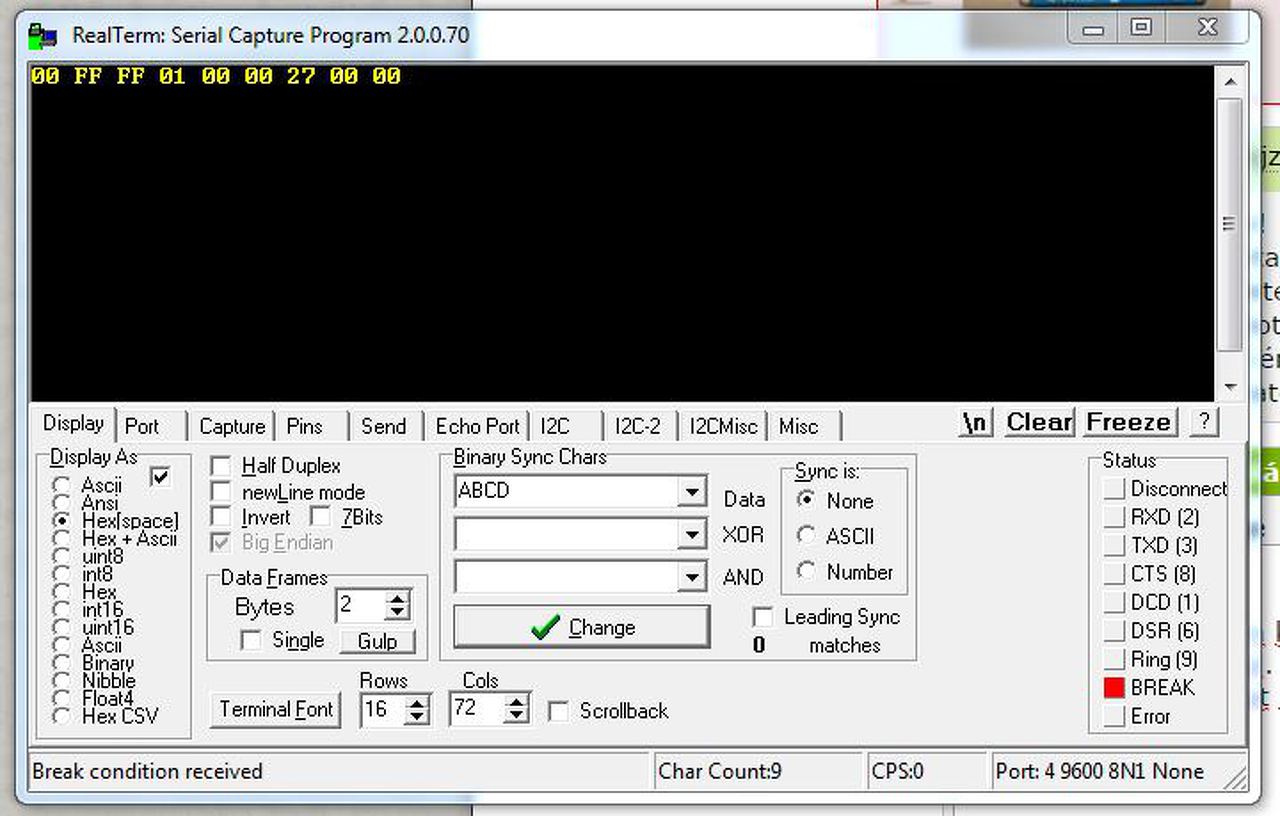Click the Error status indicator
The height and width of the screenshot is (816, 1280).
pyautogui.click(x=1114, y=716)
